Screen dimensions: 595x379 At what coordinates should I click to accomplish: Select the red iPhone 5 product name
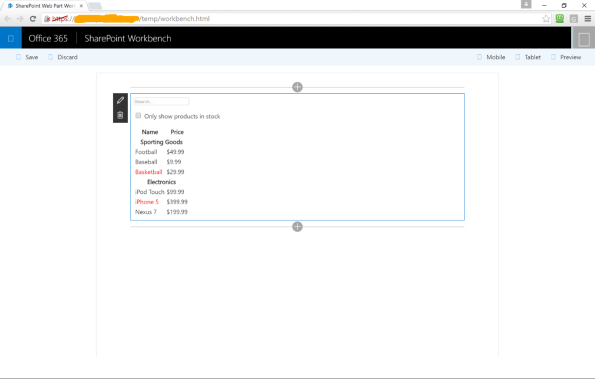click(147, 202)
